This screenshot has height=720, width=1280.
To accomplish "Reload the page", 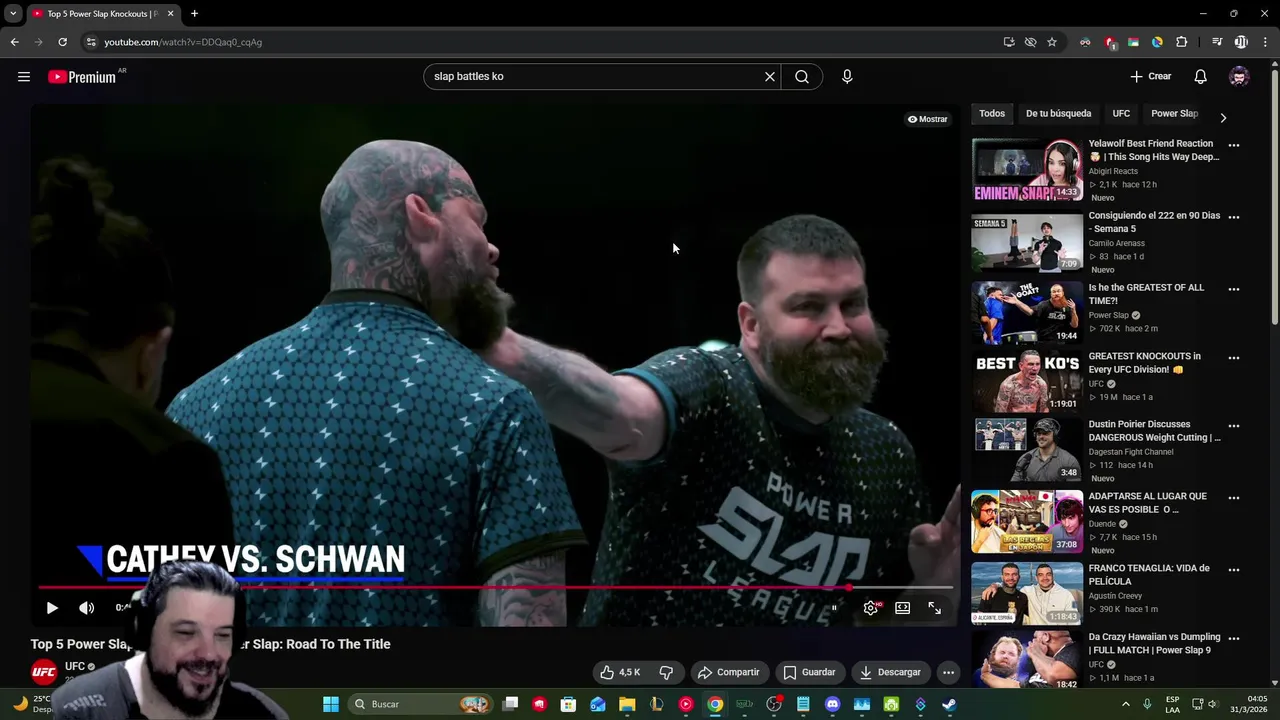I will coord(62,42).
